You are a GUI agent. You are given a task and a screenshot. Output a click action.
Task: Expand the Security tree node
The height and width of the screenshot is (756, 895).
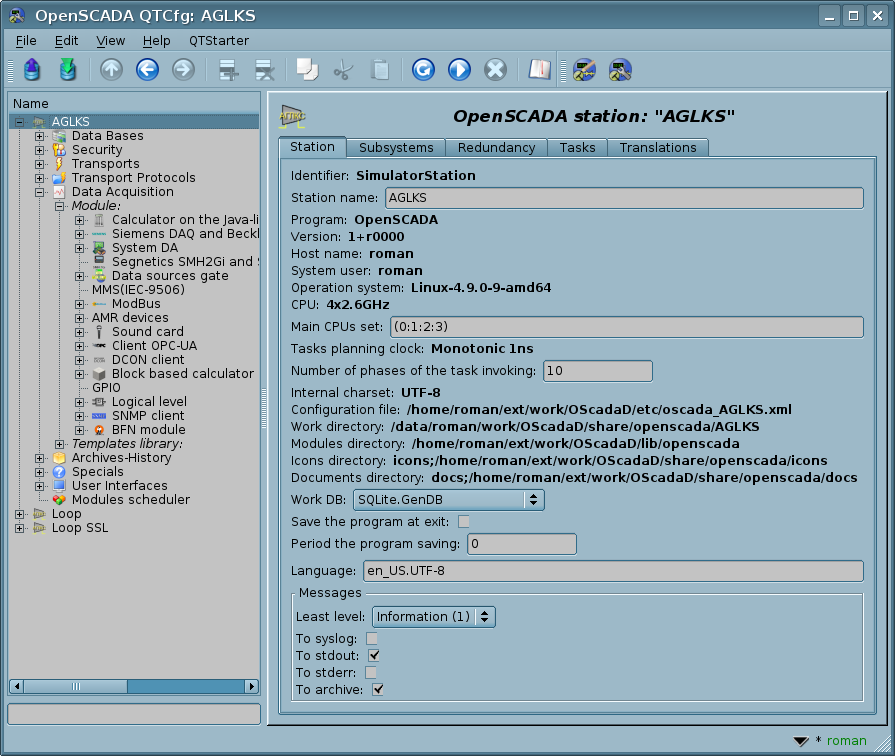pos(39,150)
